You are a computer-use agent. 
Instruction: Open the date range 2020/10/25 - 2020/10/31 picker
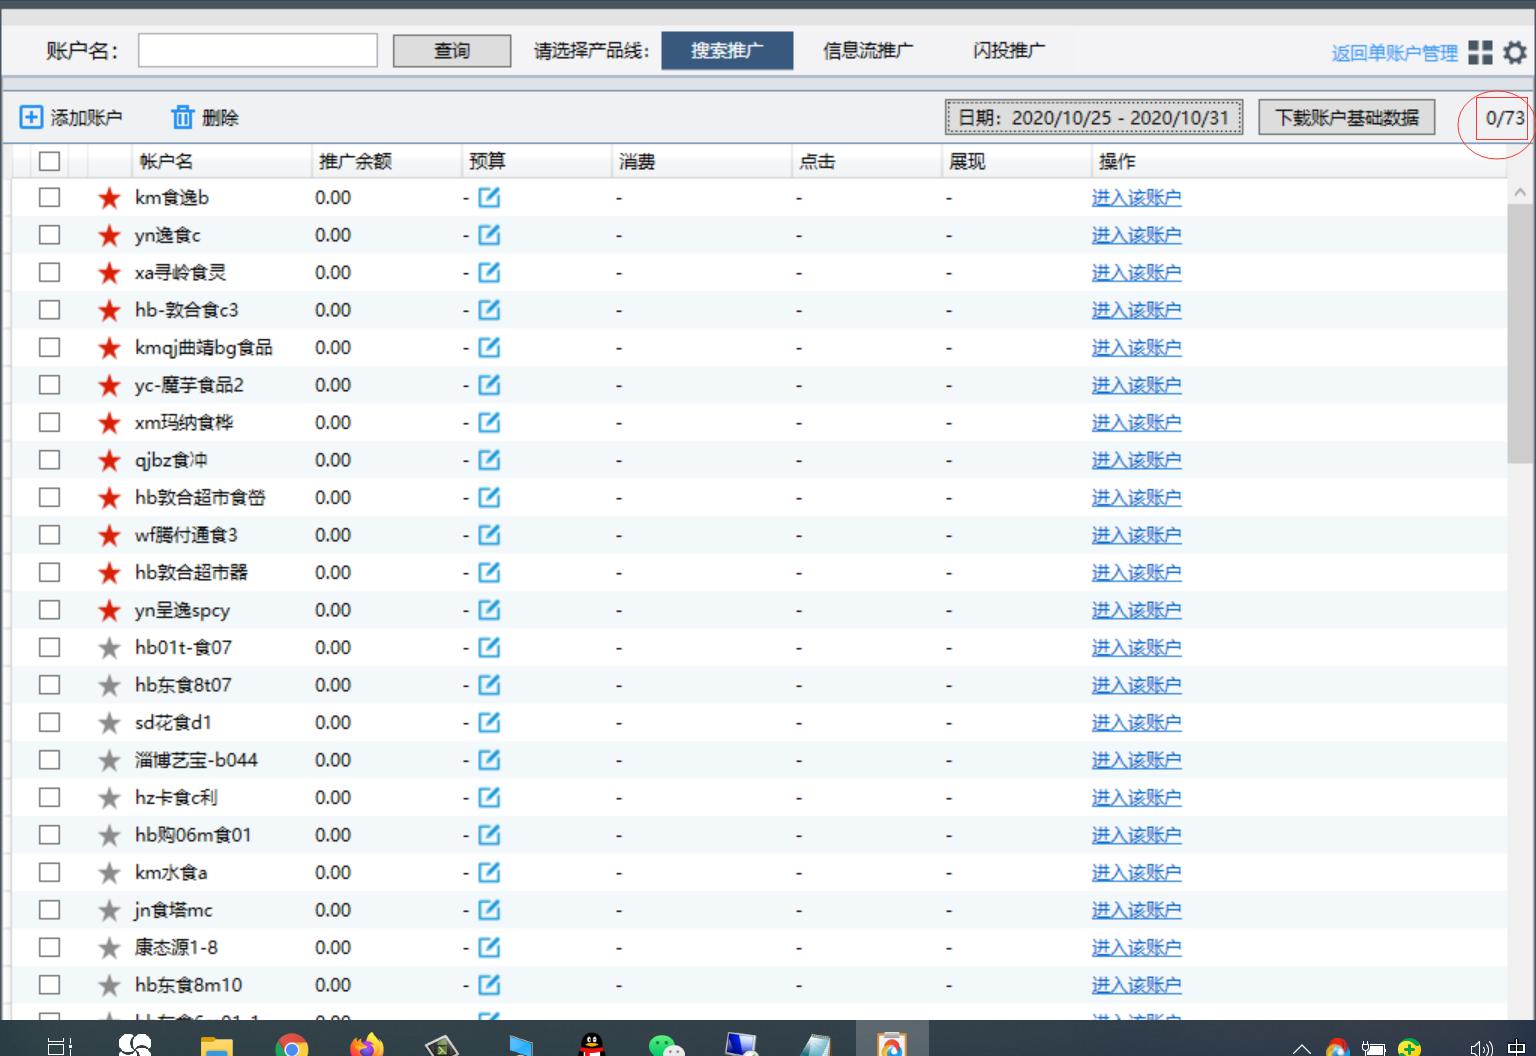point(1094,118)
